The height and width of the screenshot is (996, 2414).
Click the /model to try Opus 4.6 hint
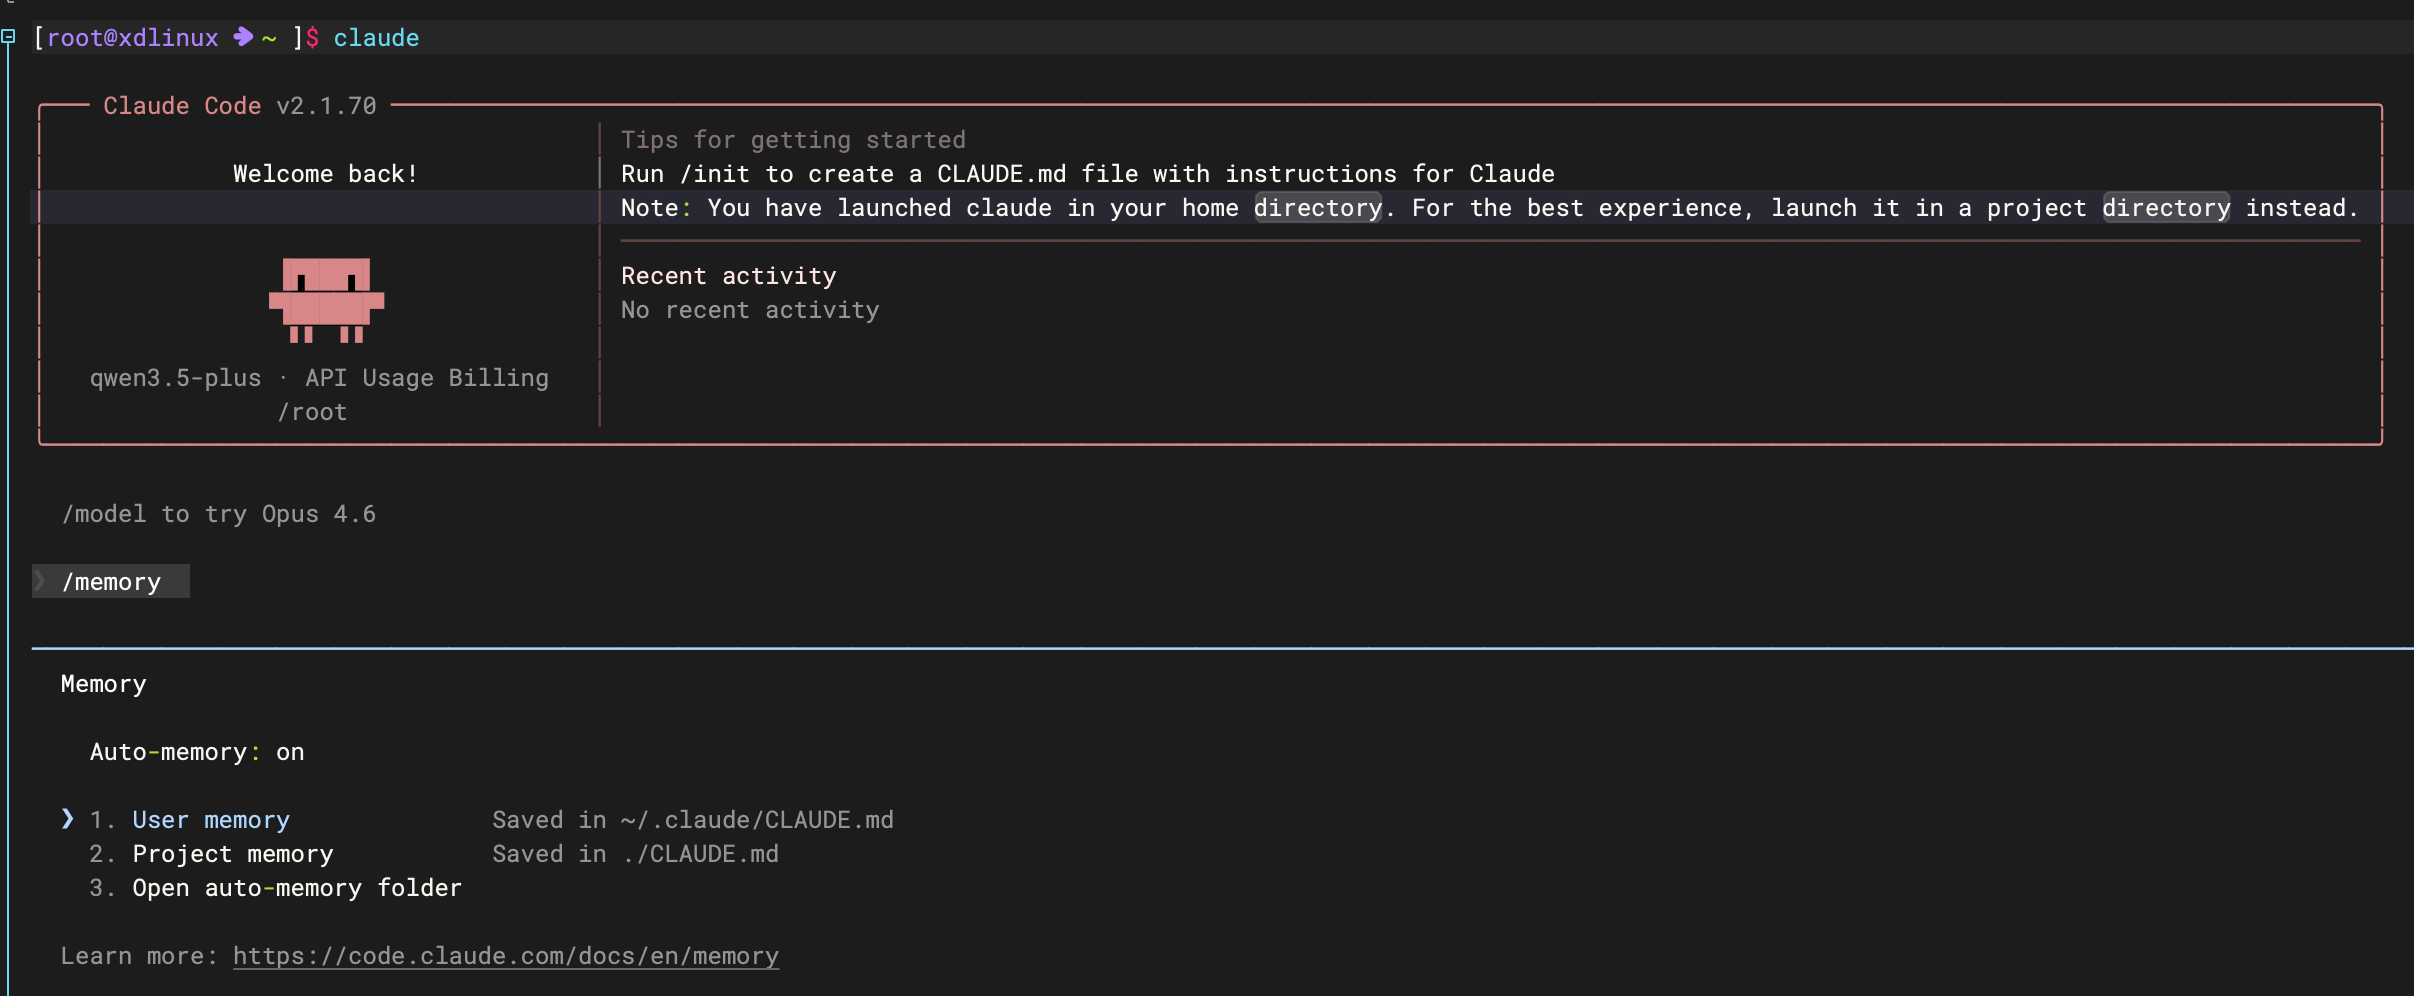point(219,514)
